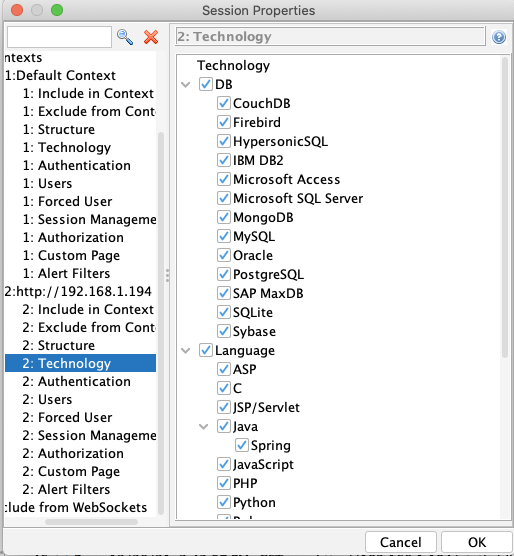Uncheck CouchDB technology
This screenshot has height=556, width=514.
pyautogui.click(x=224, y=103)
